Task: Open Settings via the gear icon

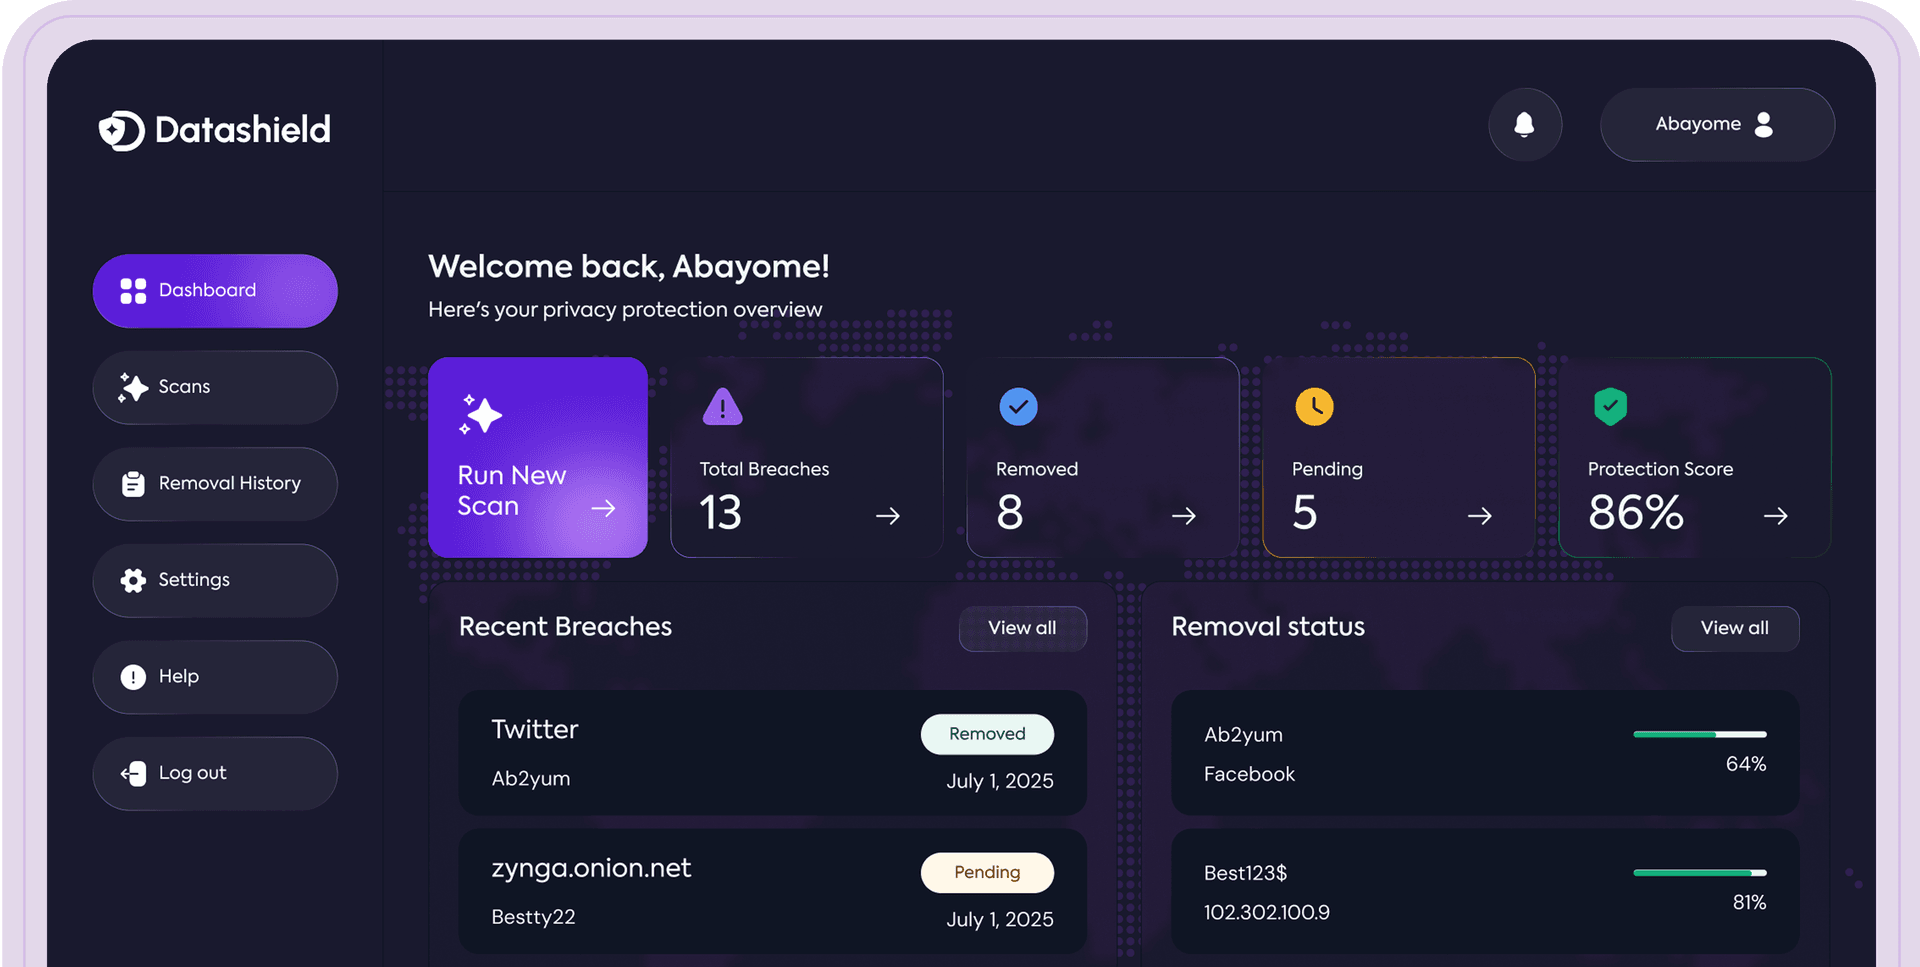Action: click(x=132, y=580)
